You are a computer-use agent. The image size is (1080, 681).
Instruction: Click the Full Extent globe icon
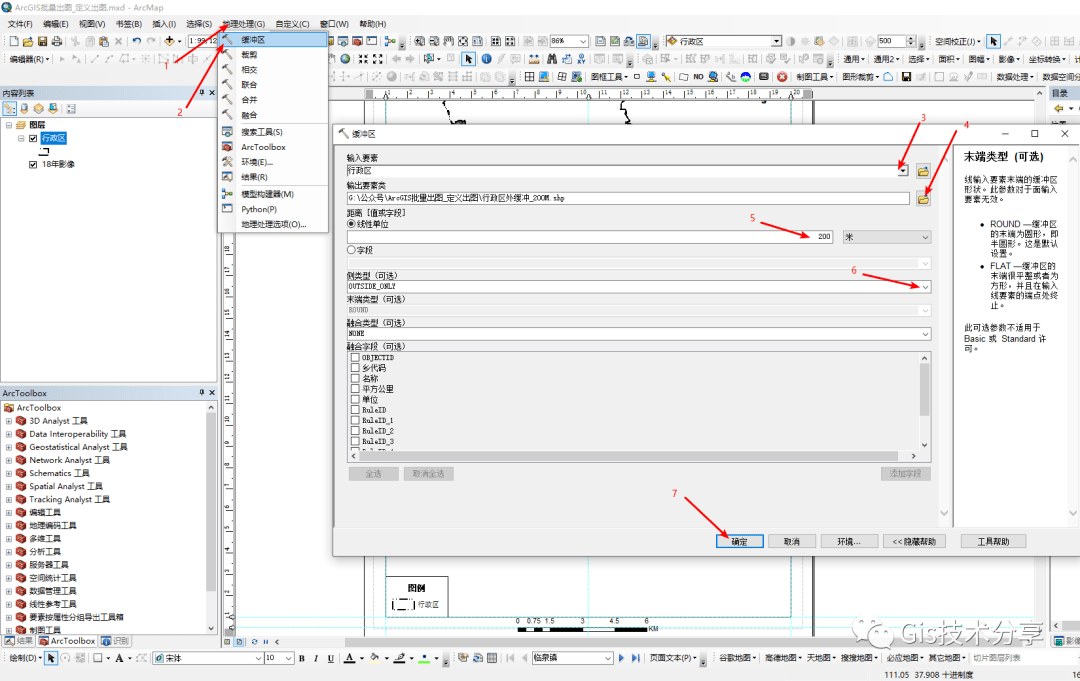point(345,59)
